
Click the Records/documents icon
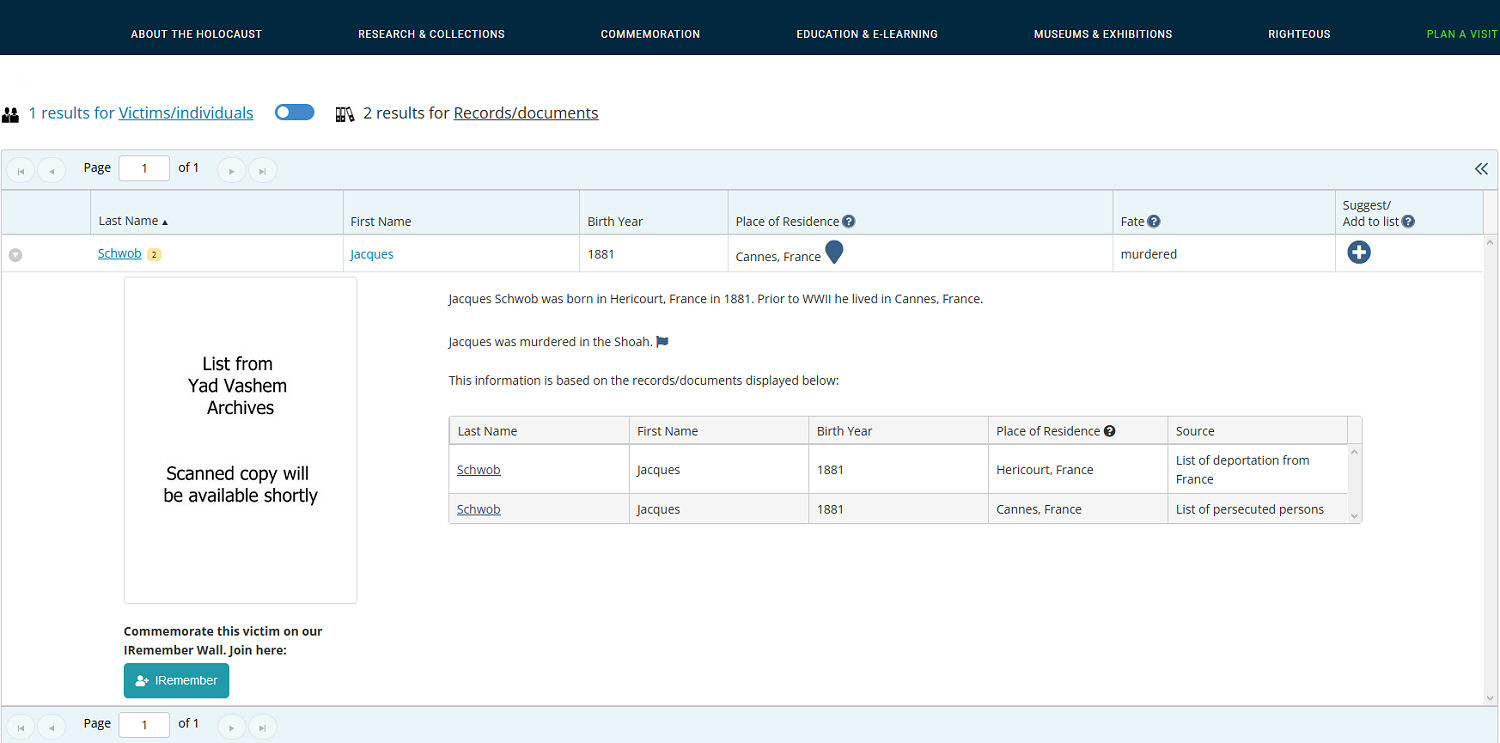(x=344, y=113)
